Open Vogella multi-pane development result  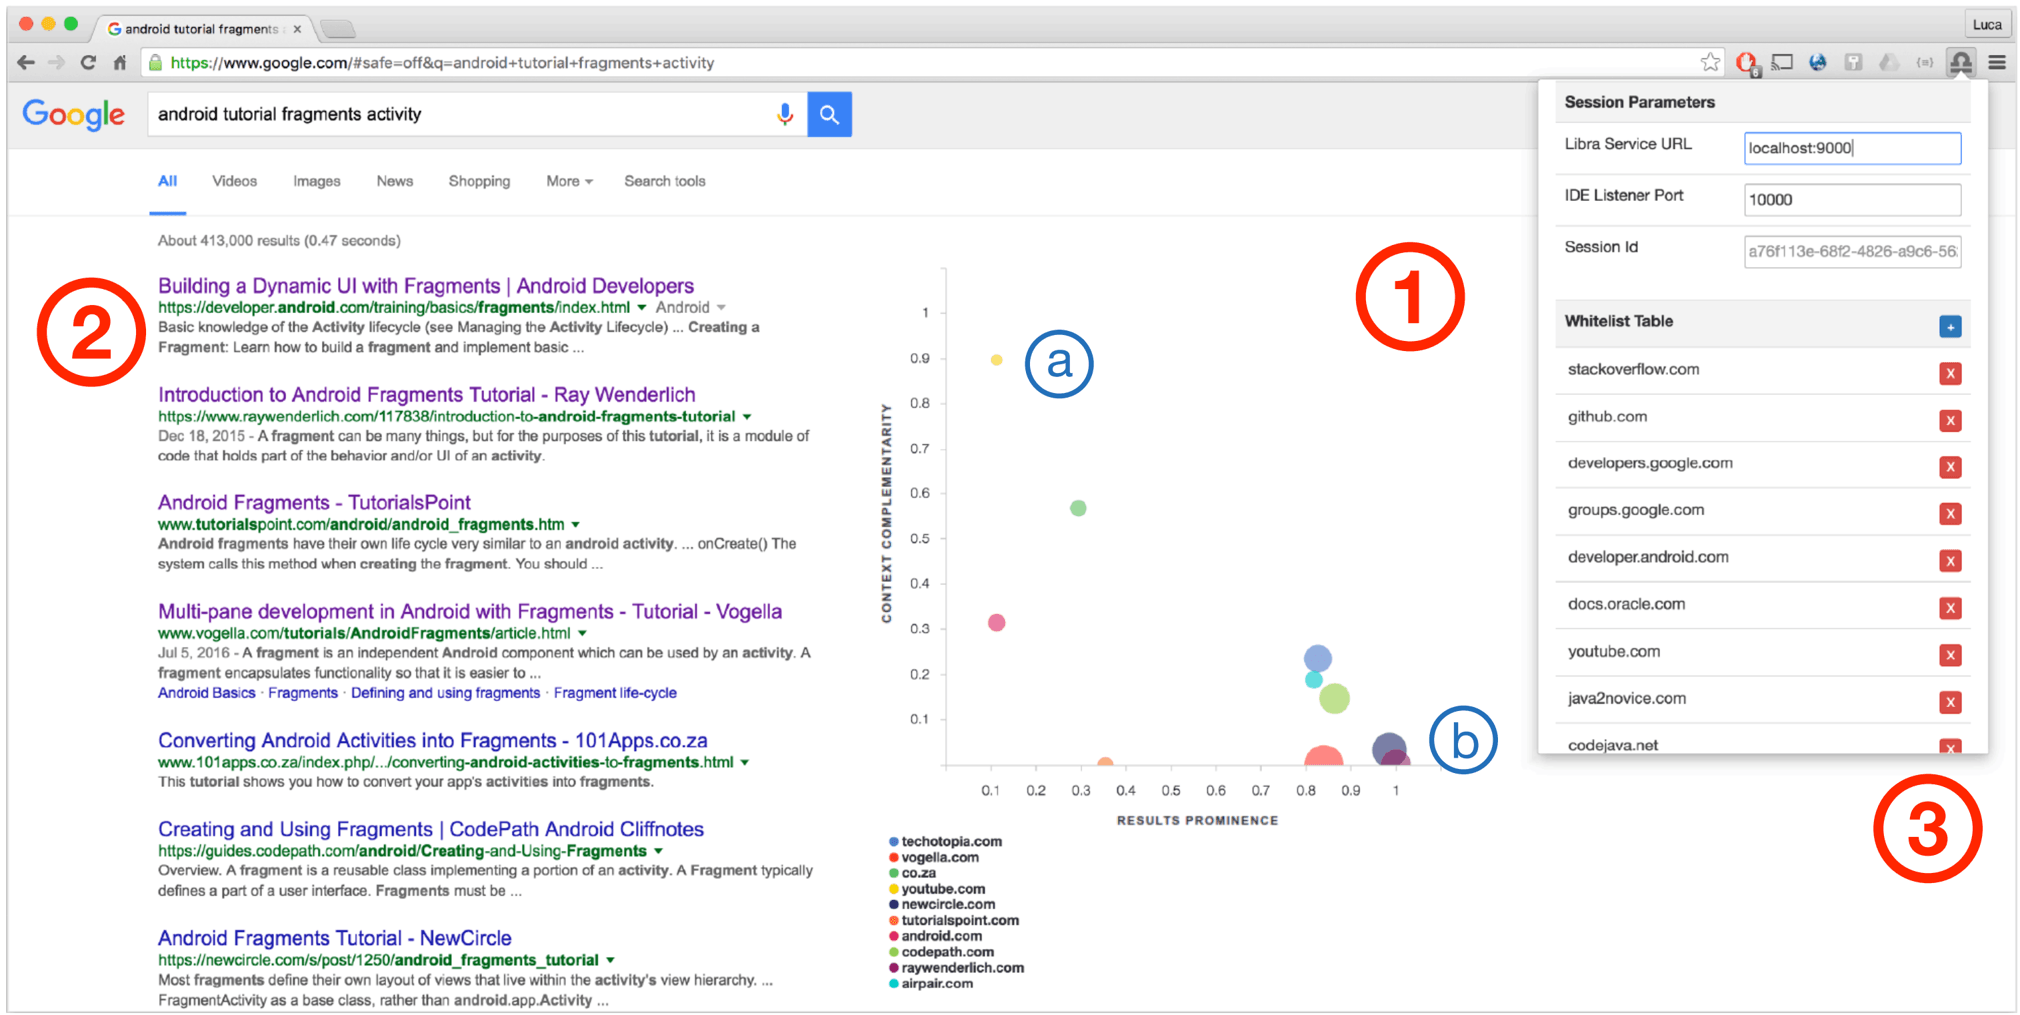pos(470,612)
